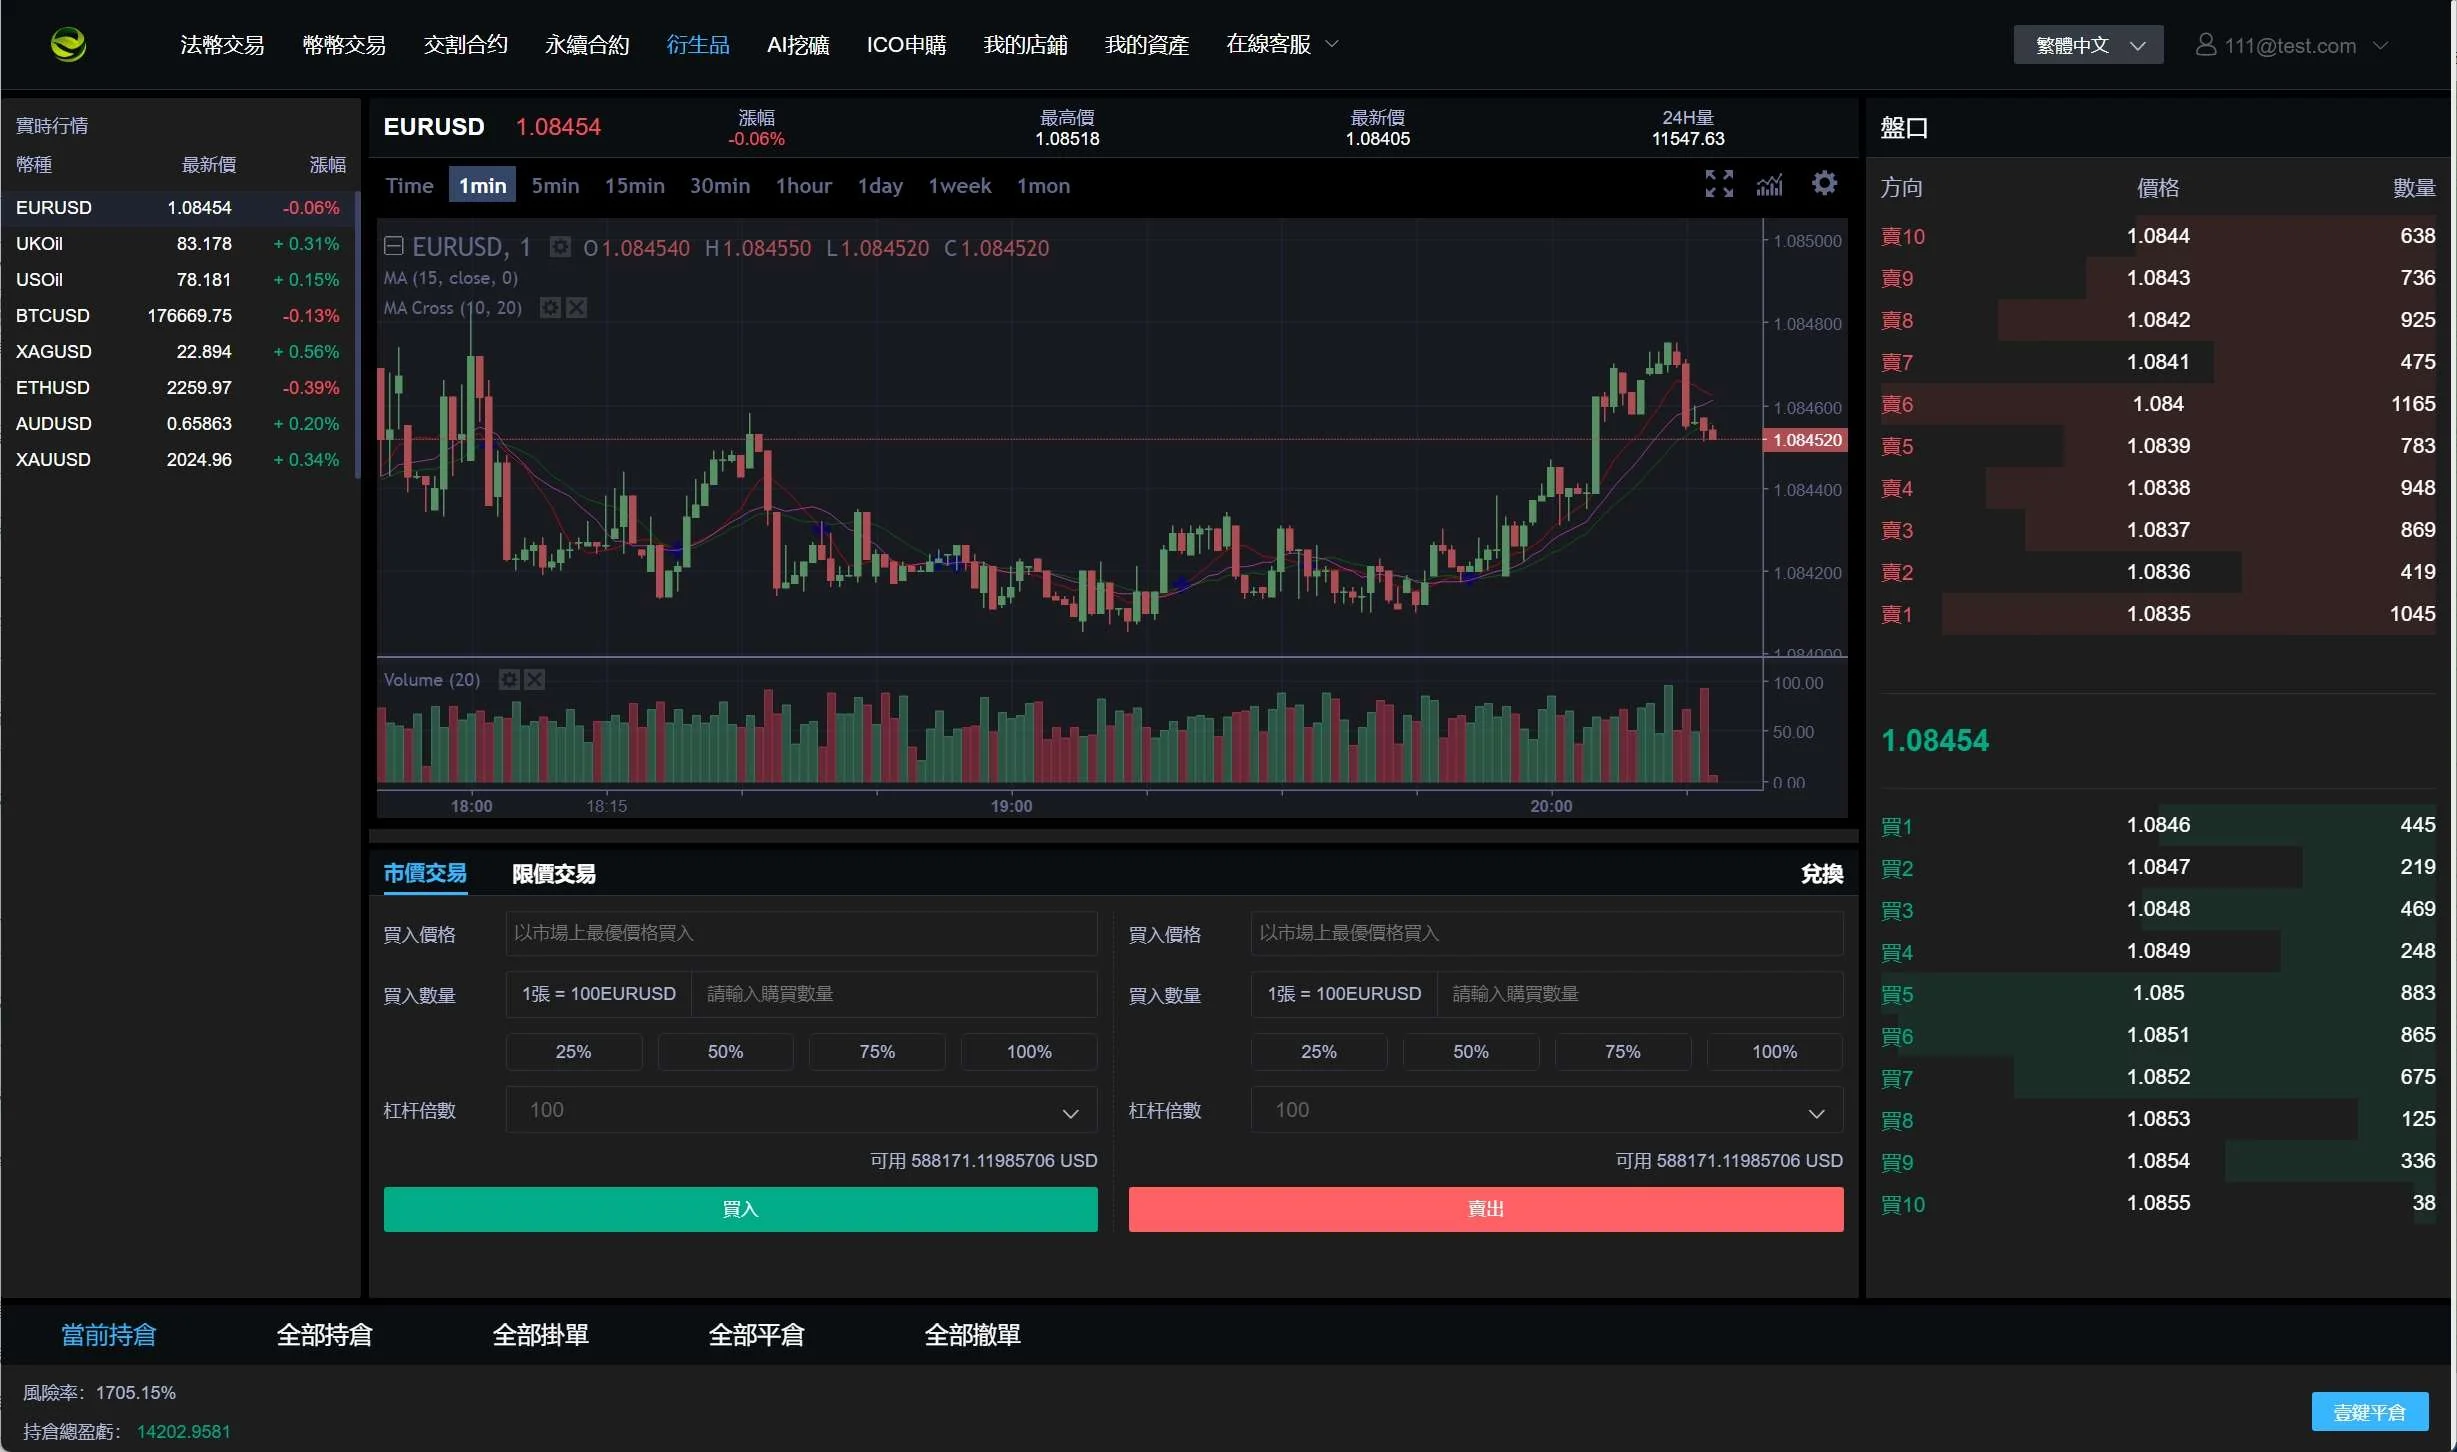Toggle fullscreen chart mode icon
2457x1452 pixels.
tap(1718, 184)
